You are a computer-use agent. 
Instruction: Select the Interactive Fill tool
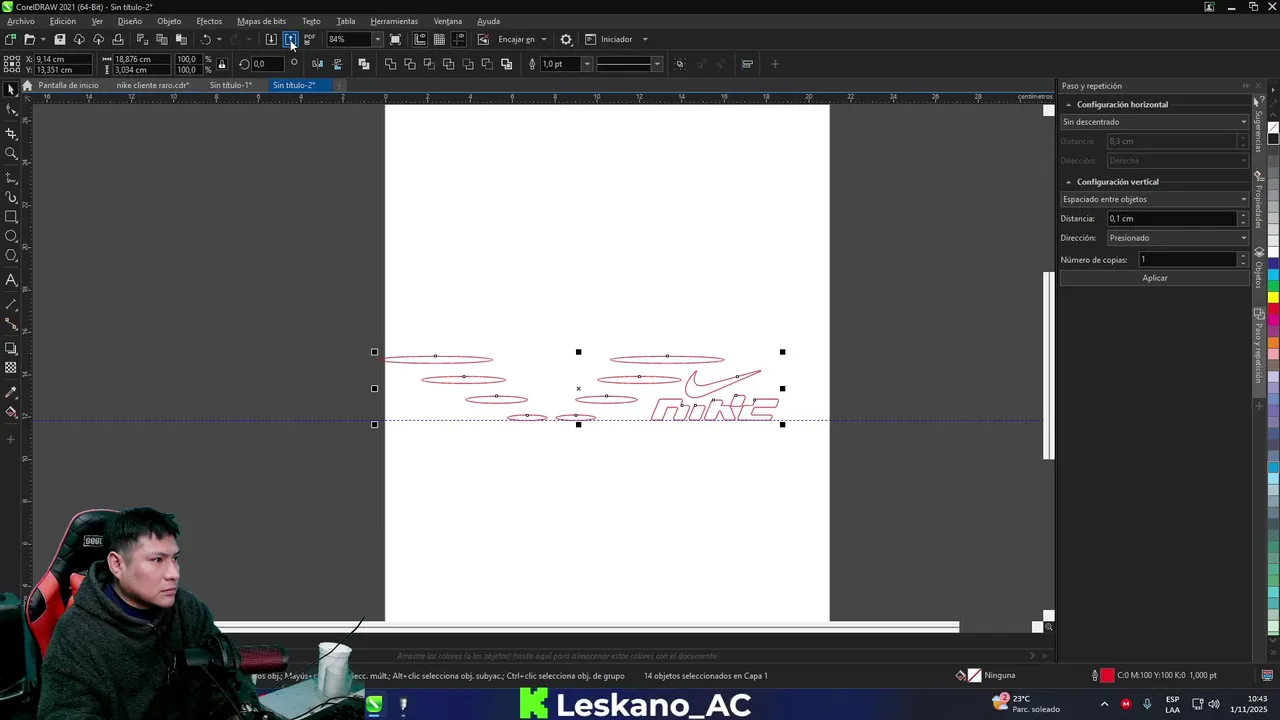(11, 412)
